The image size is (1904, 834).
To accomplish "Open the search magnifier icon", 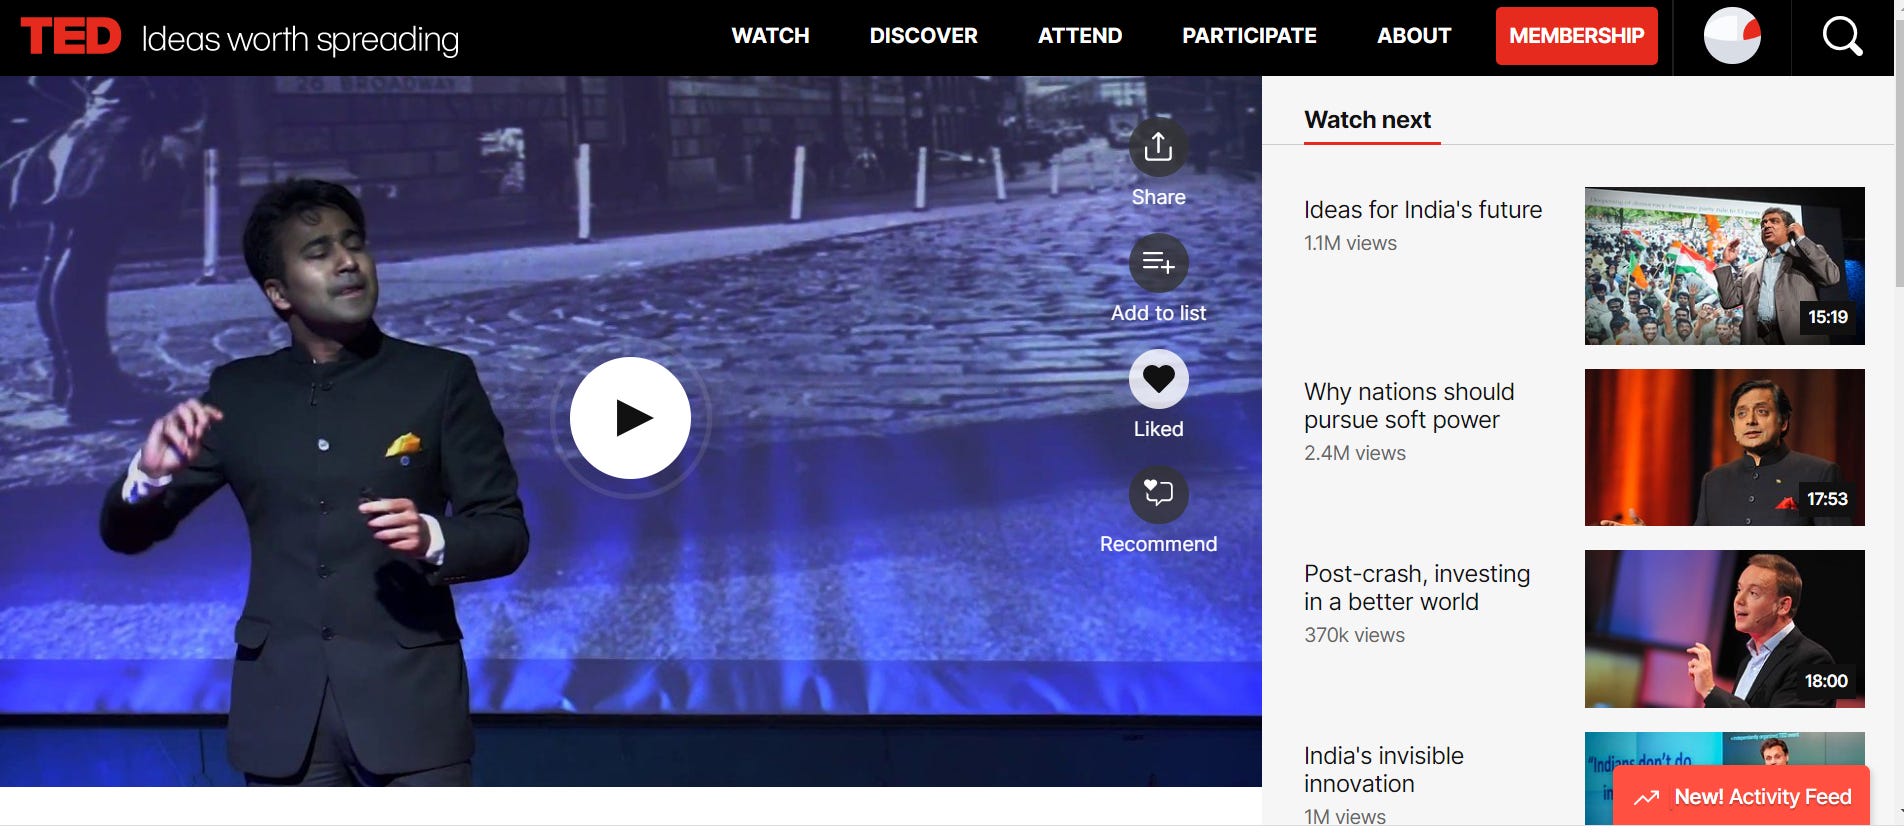I will tap(1842, 37).
